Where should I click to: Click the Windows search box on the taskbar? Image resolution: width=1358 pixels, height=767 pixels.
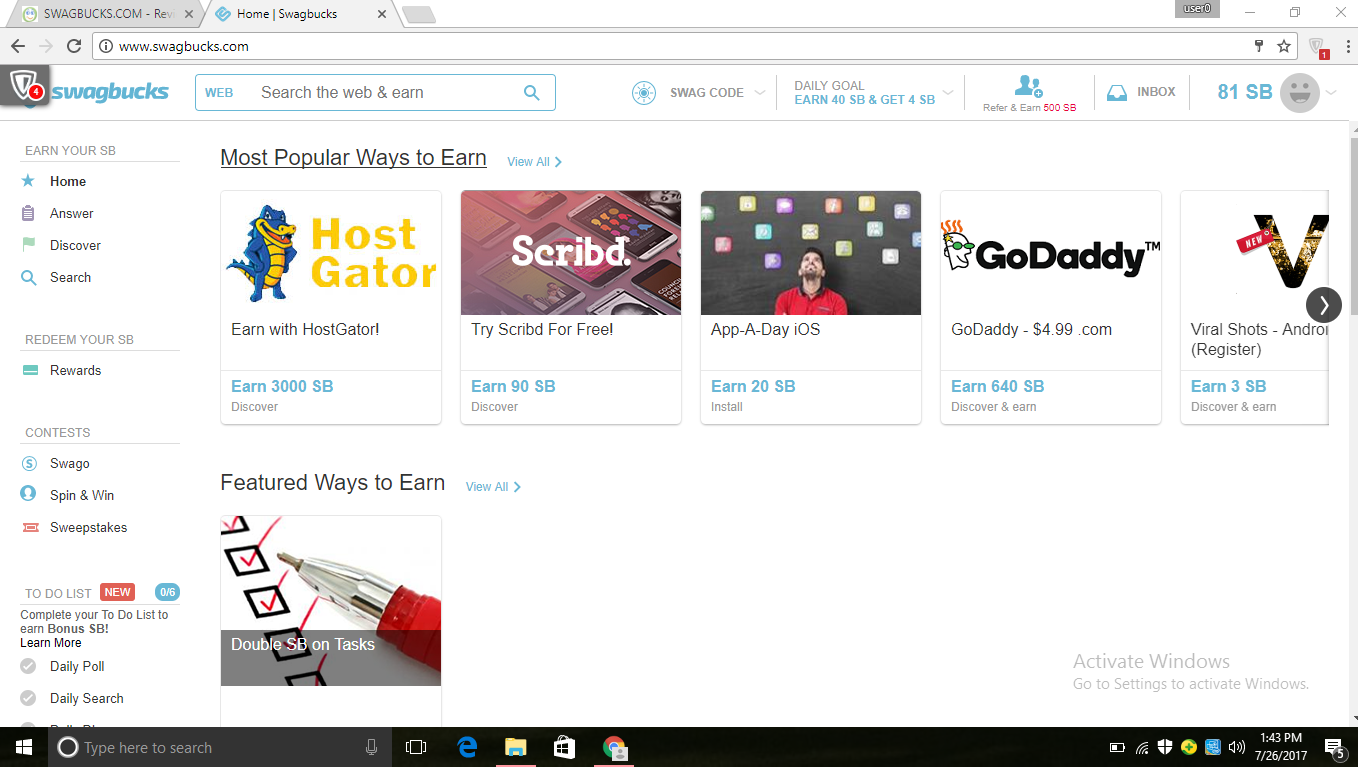(218, 747)
